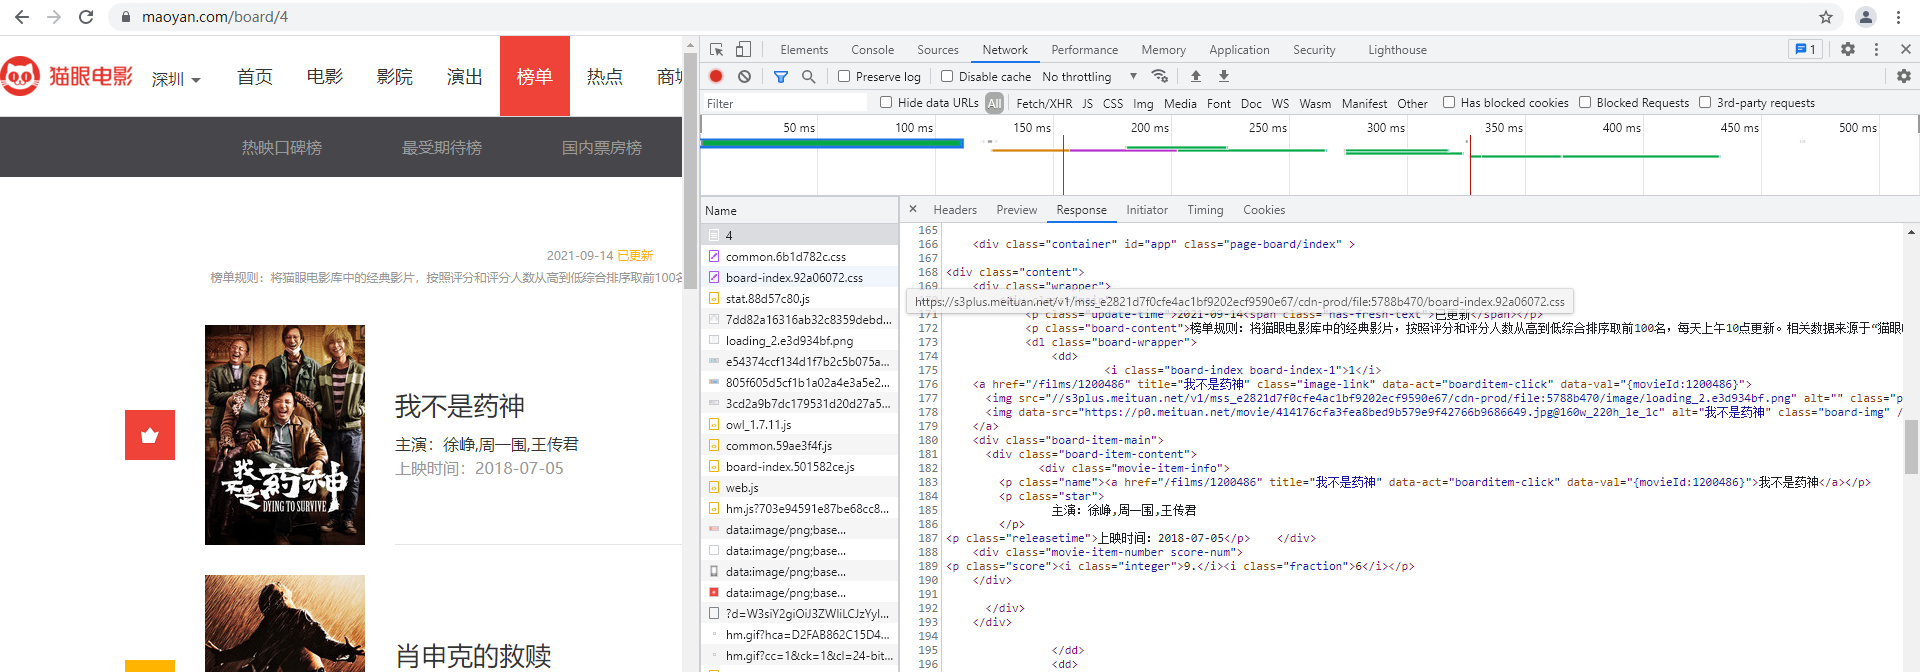Click the Maoyan cat logo
The height and width of the screenshot is (672, 1920).
pos(20,76)
